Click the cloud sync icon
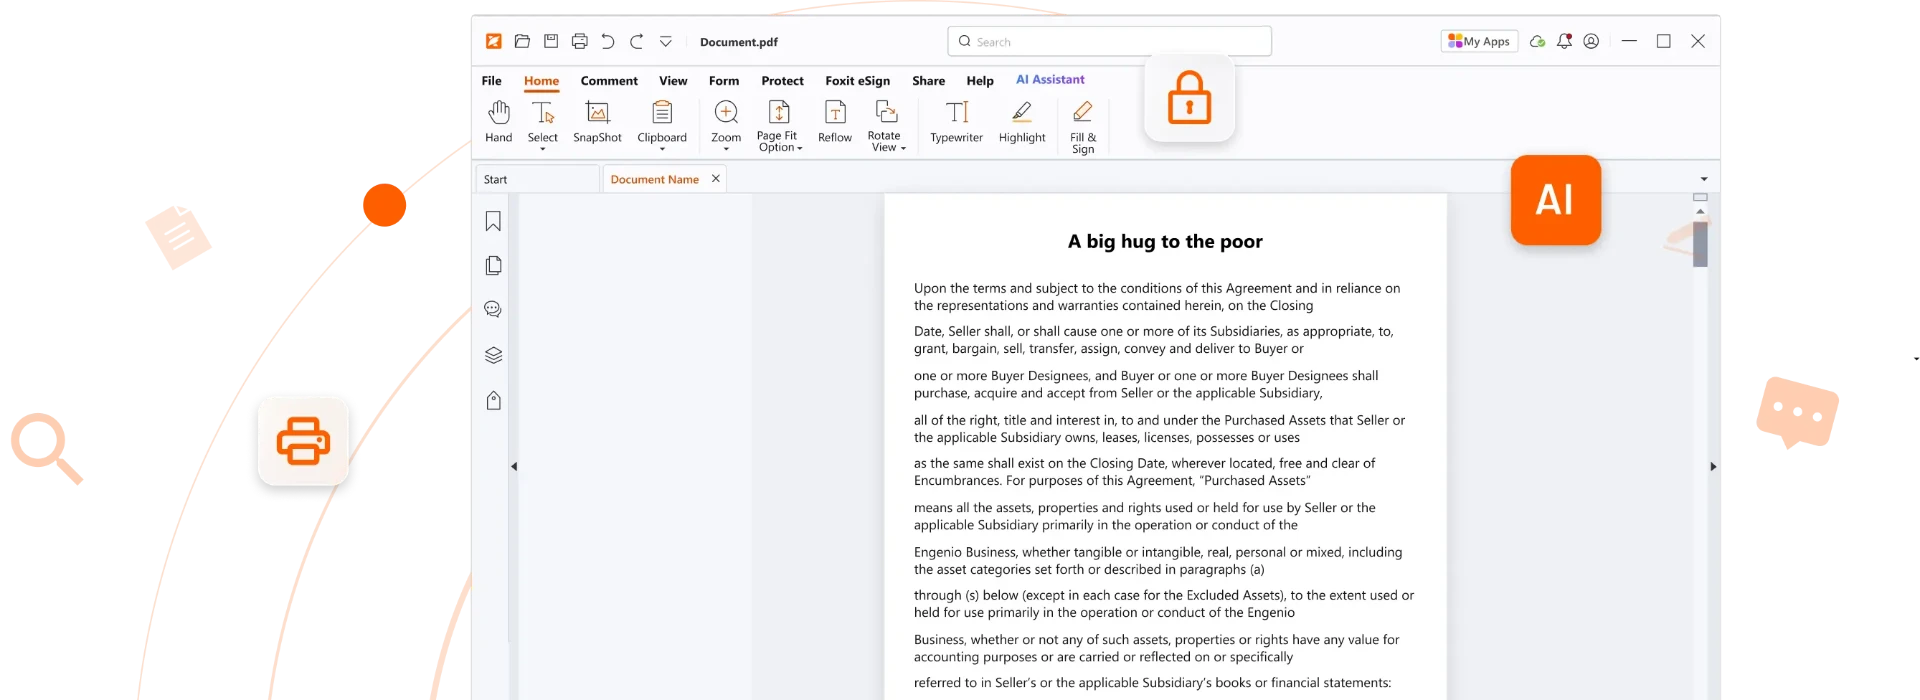 [x=1538, y=41]
